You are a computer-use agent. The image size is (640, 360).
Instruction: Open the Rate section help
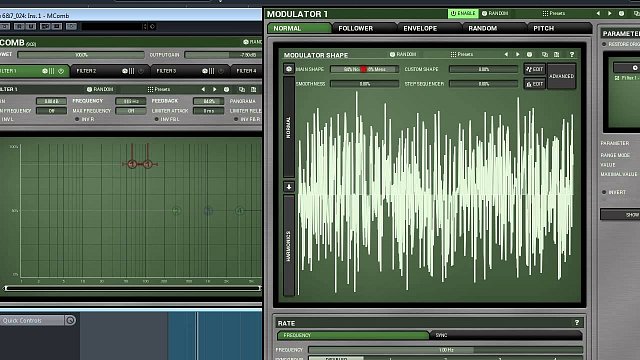pos(577,322)
